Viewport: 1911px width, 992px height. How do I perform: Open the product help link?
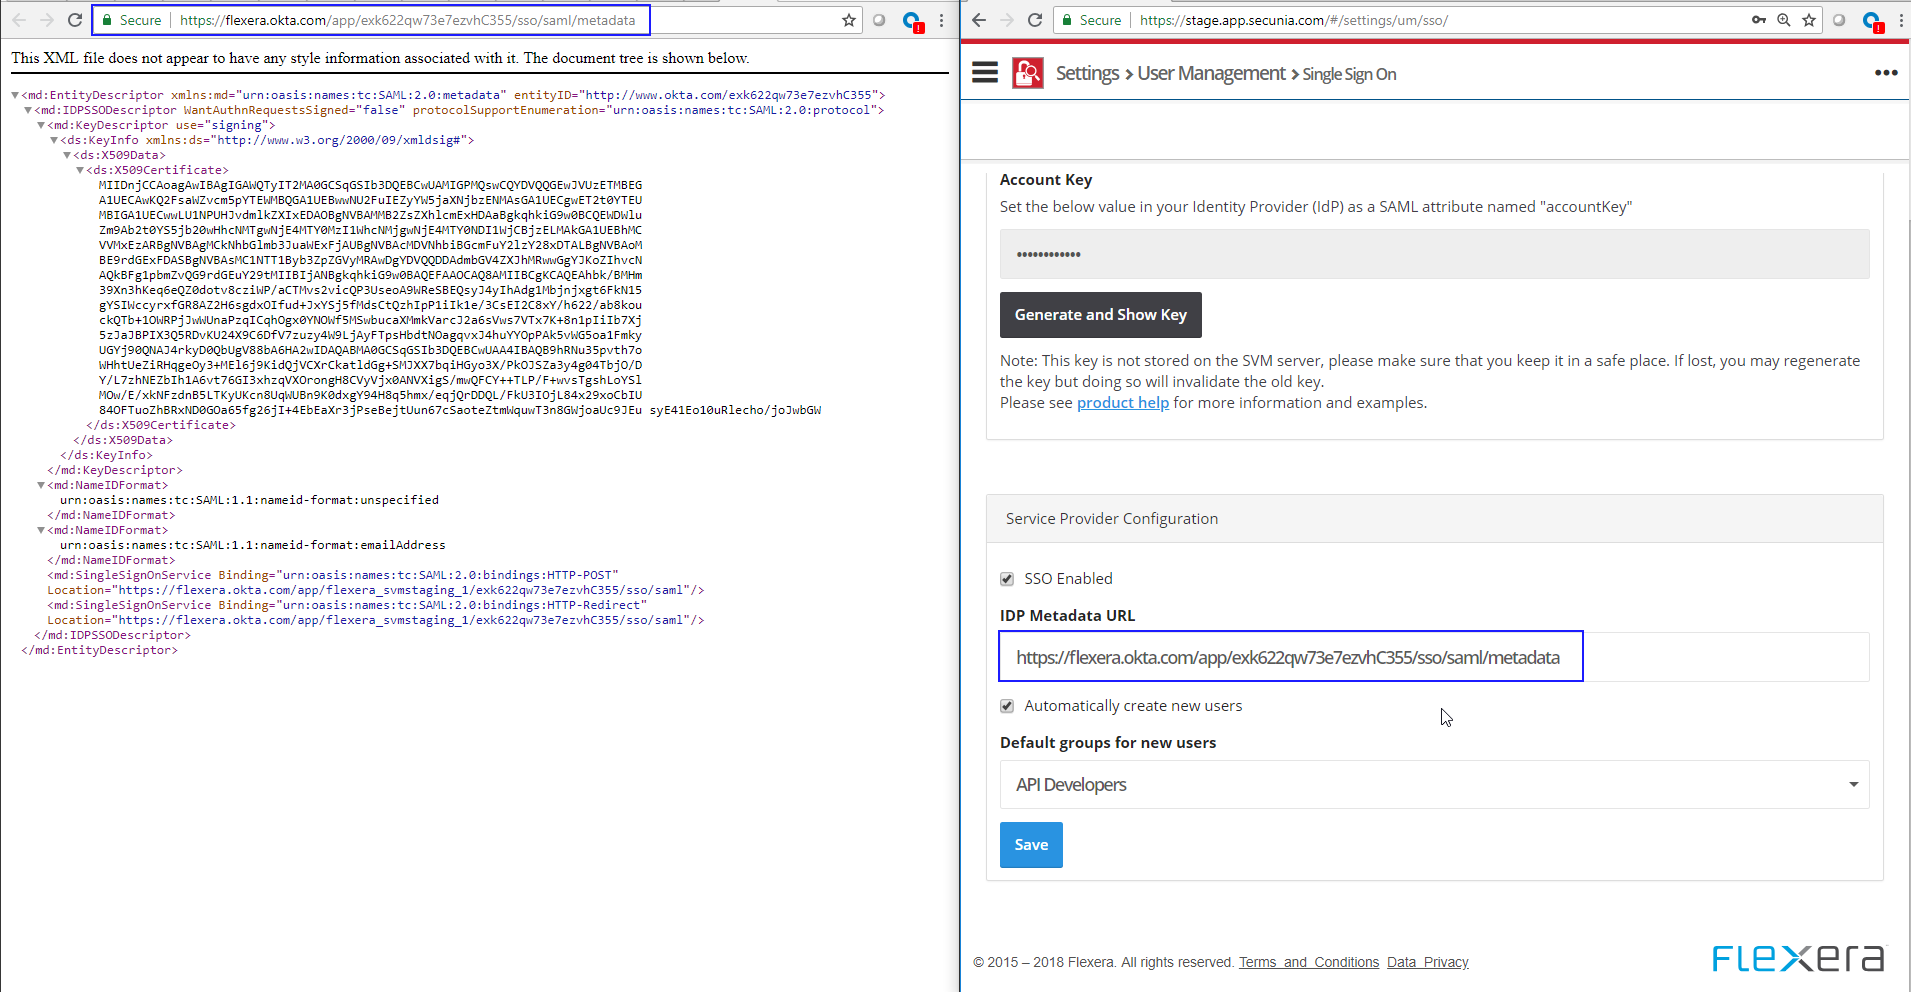coord(1122,403)
